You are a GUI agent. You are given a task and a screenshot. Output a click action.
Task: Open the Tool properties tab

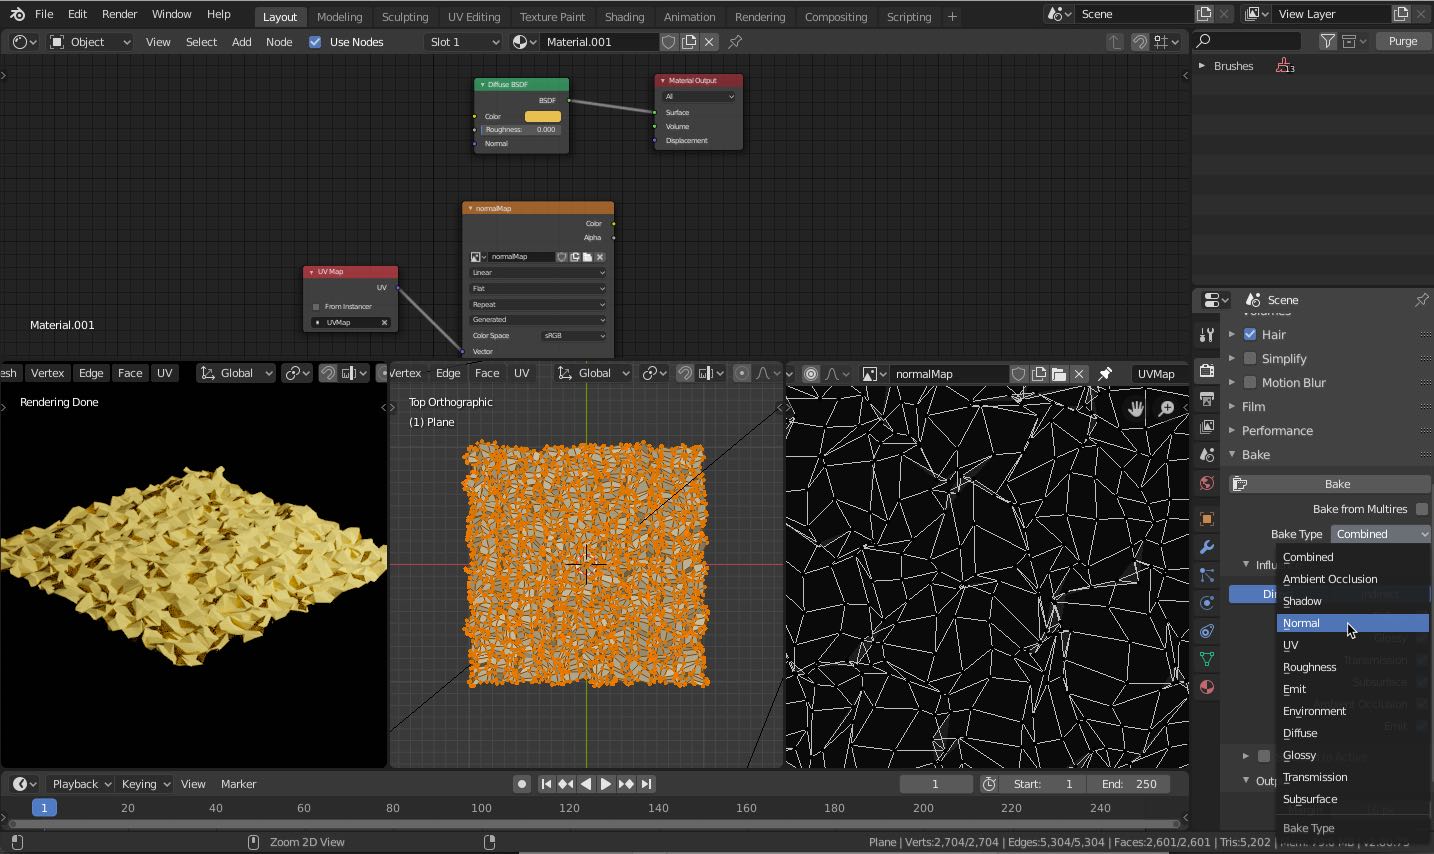[1207, 335]
